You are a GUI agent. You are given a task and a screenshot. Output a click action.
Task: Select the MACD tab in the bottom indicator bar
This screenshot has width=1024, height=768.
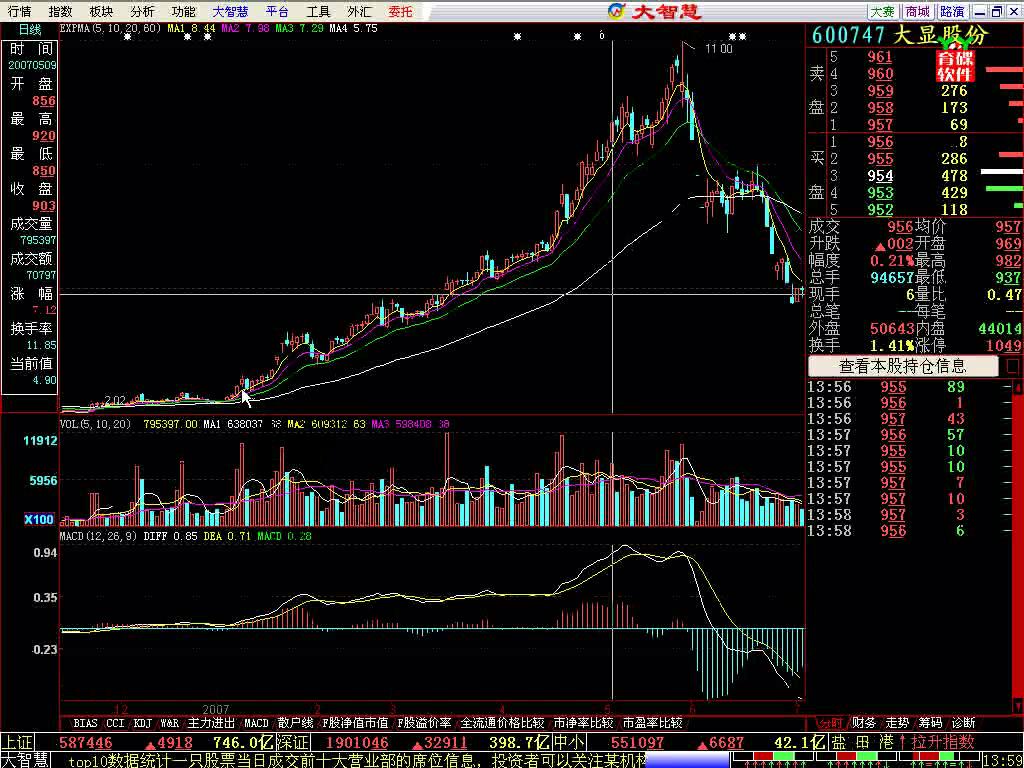click(x=256, y=723)
